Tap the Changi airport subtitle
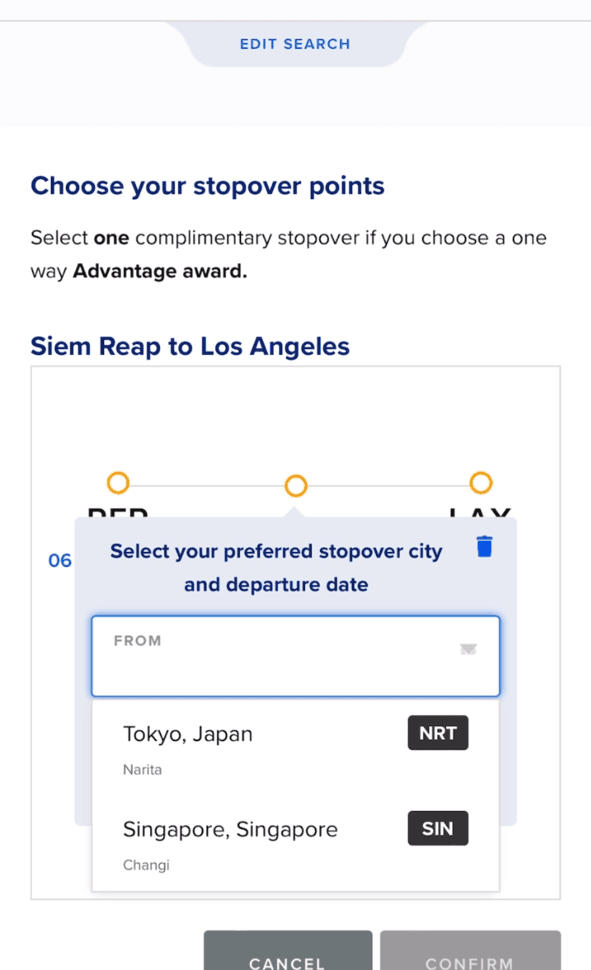 [x=146, y=865]
